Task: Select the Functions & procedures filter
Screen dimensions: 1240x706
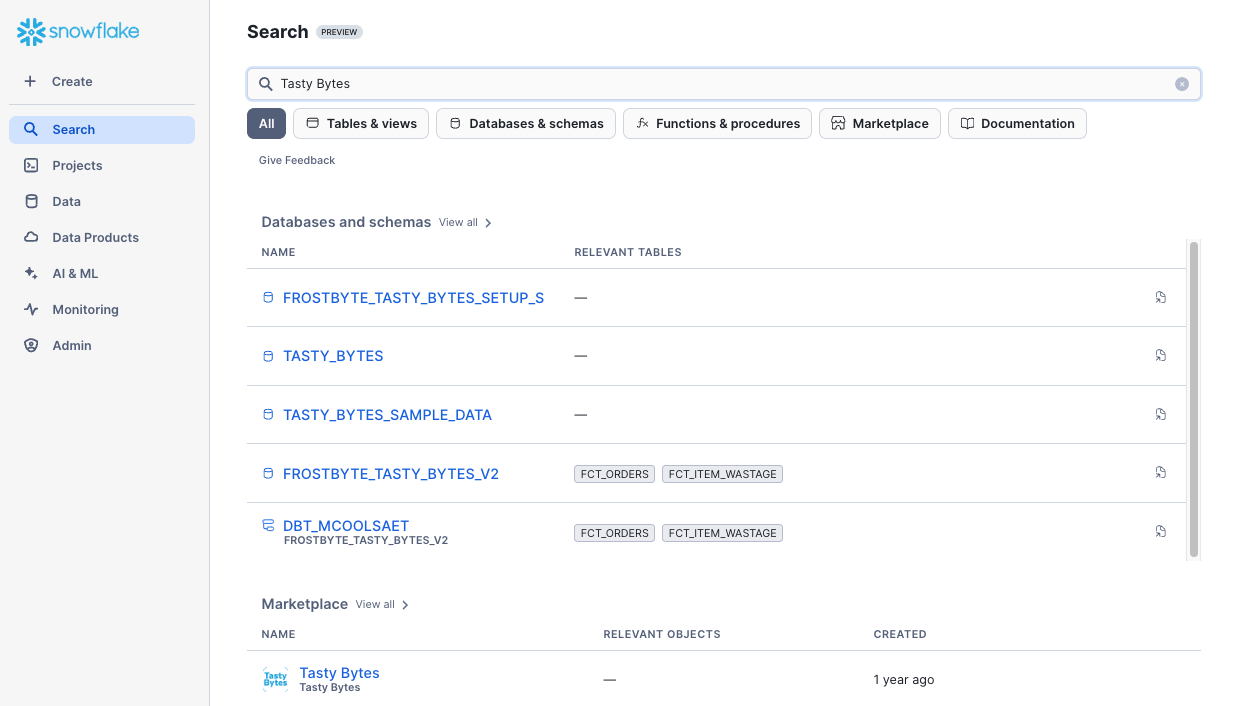Action: pyautogui.click(x=717, y=124)
